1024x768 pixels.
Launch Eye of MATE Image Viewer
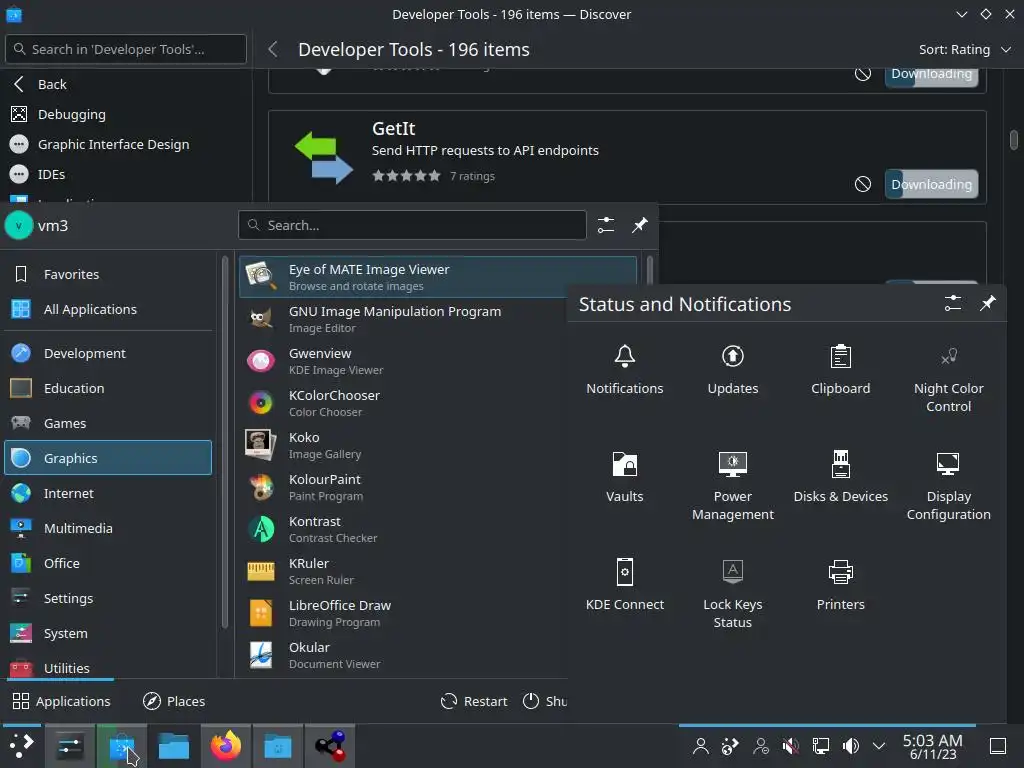tap(438, 277)
